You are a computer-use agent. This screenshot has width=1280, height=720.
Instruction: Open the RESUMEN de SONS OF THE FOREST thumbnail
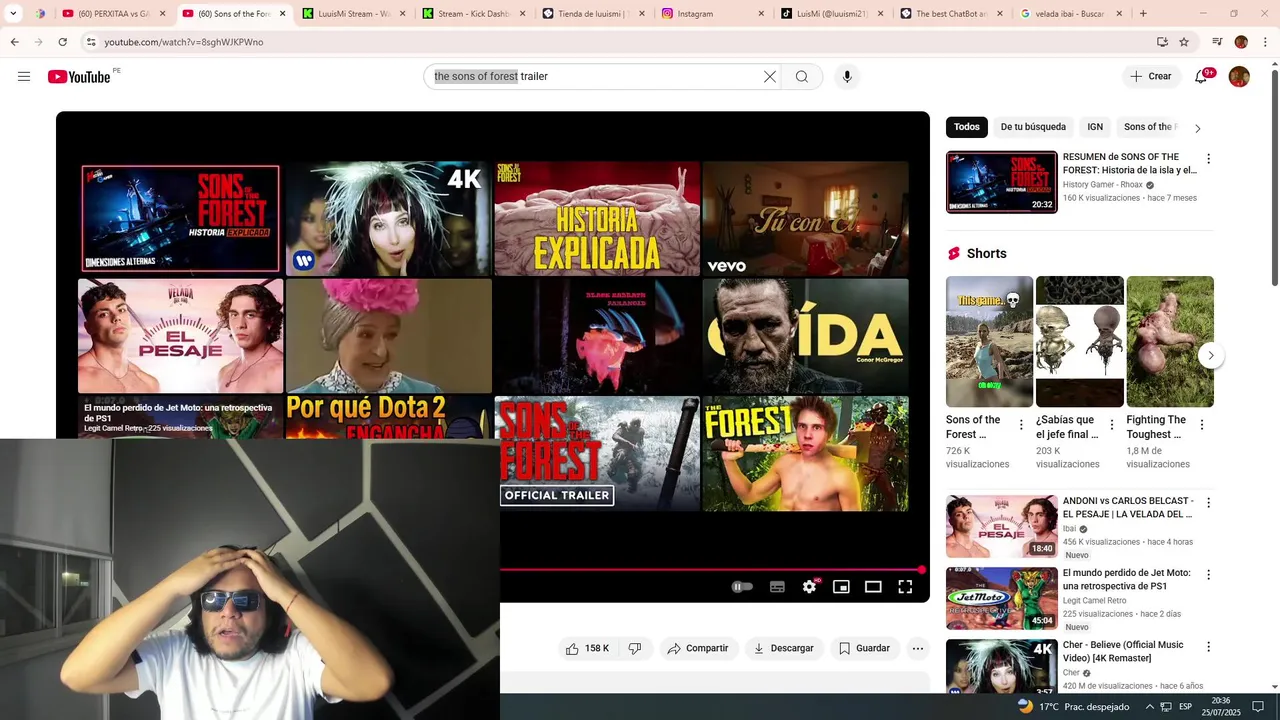1002,182
